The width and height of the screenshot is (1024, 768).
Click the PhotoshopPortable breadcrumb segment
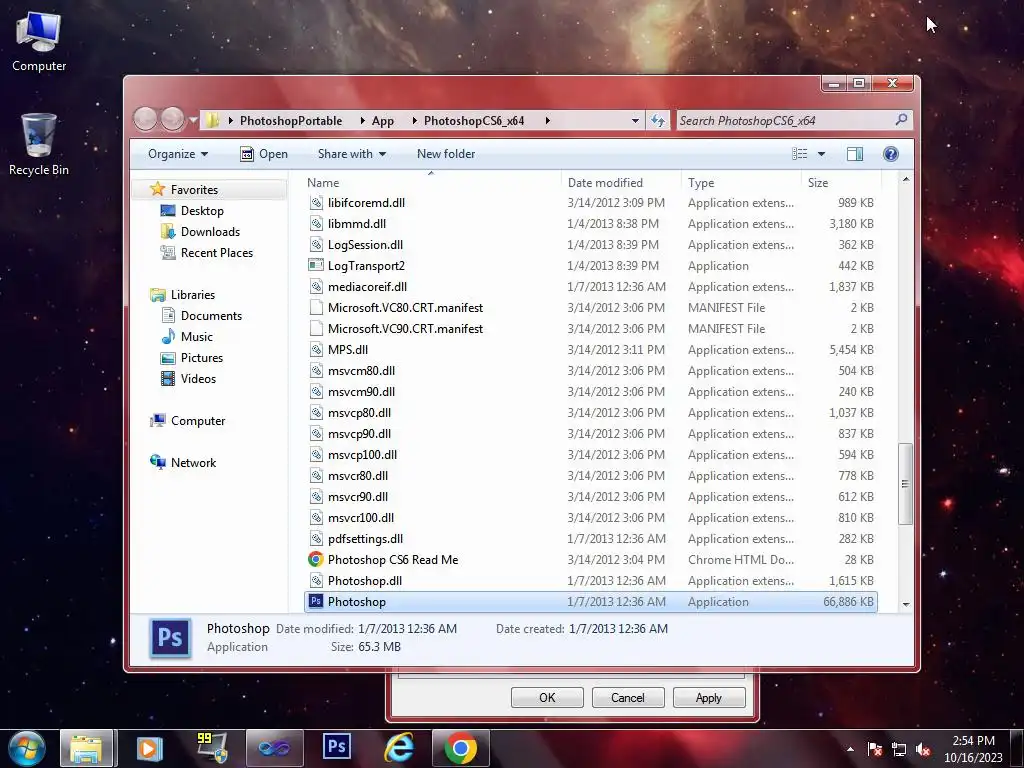point(291,120)
